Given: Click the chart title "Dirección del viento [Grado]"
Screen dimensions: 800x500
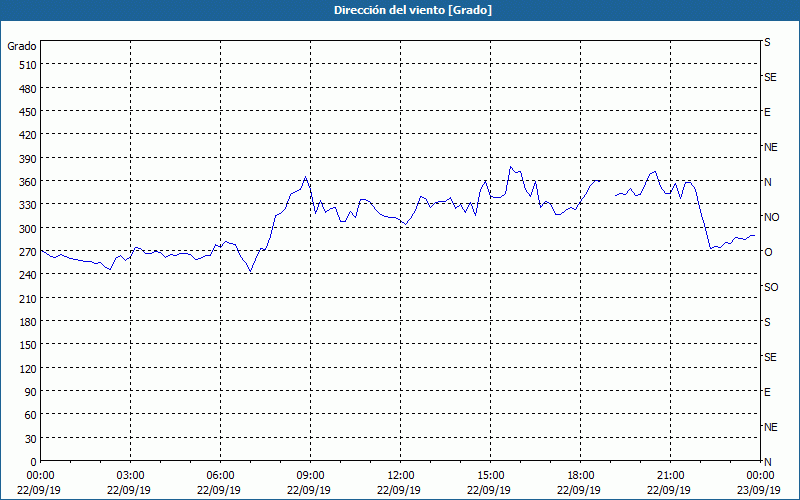Looking at the screenshot, I should tap(413, 10).
